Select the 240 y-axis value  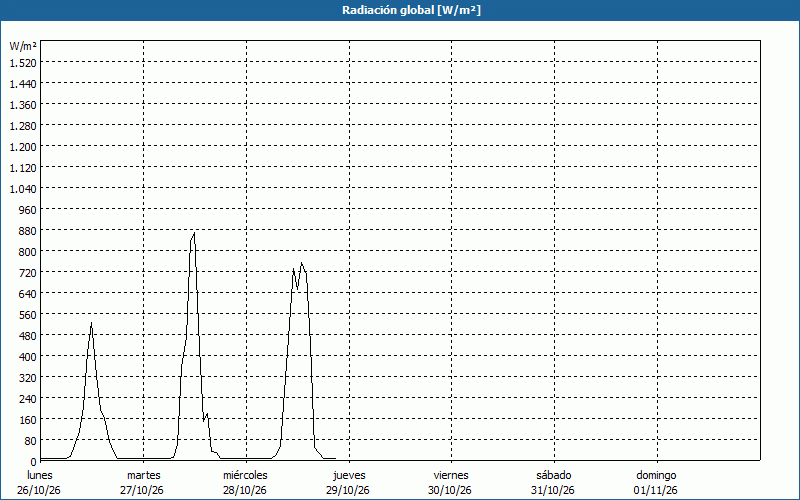pyautogui.click(x=28, y=398)
